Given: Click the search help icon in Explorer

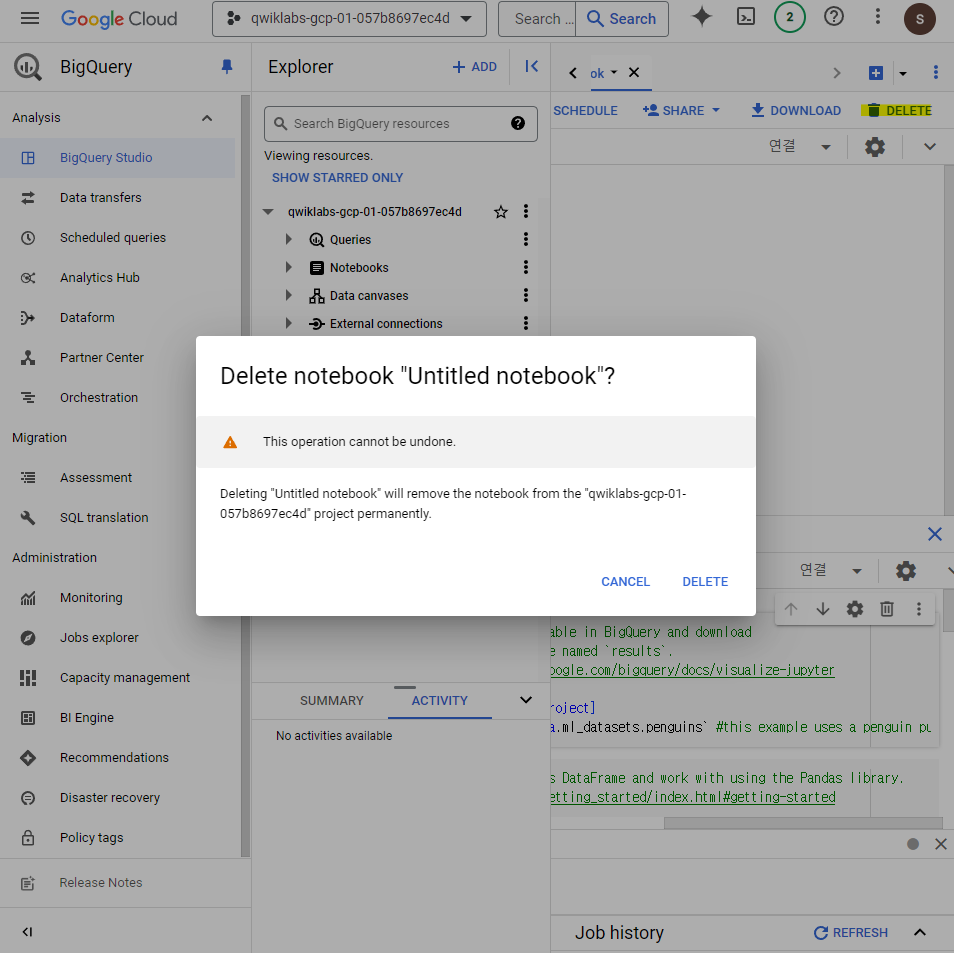Looking at the screenshot, I should [x=518, y=124].
